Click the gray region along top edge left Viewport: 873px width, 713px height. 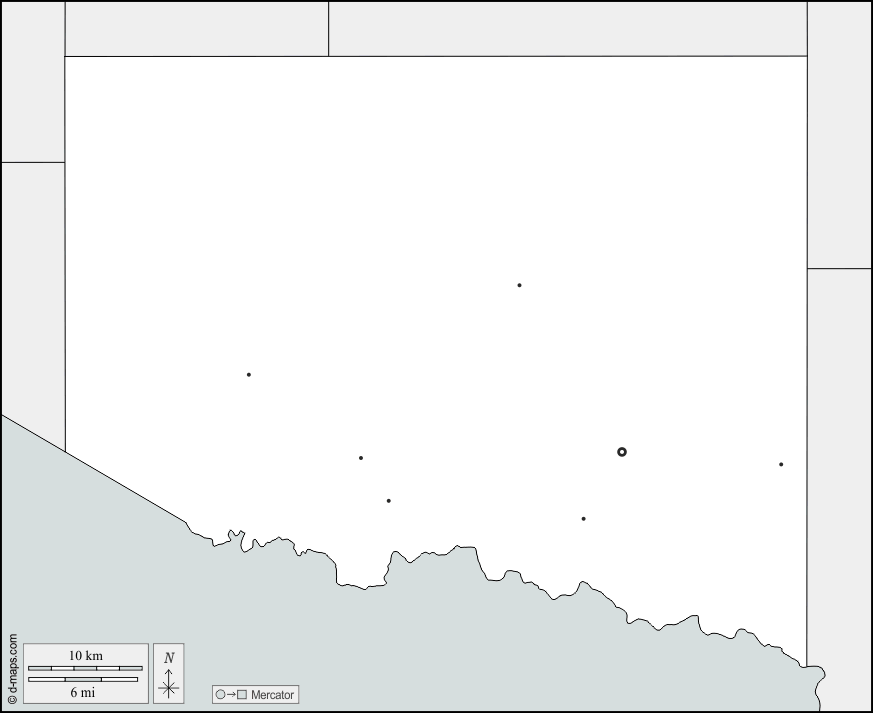(196, 28)
